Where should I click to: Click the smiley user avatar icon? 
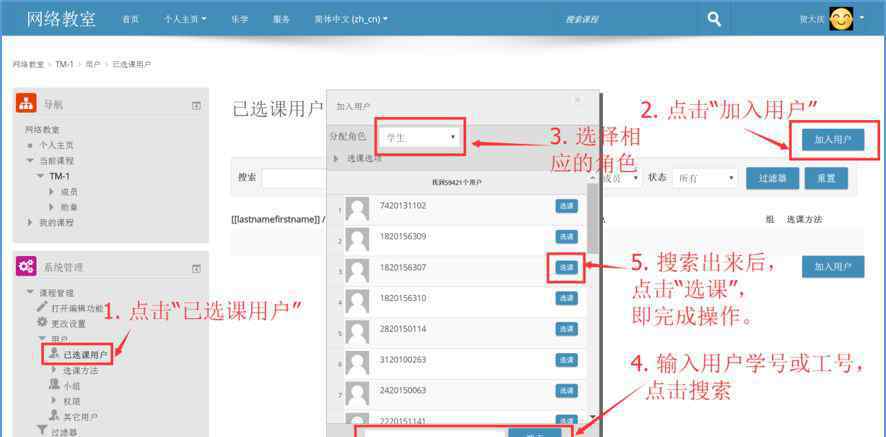click(841, 18)
